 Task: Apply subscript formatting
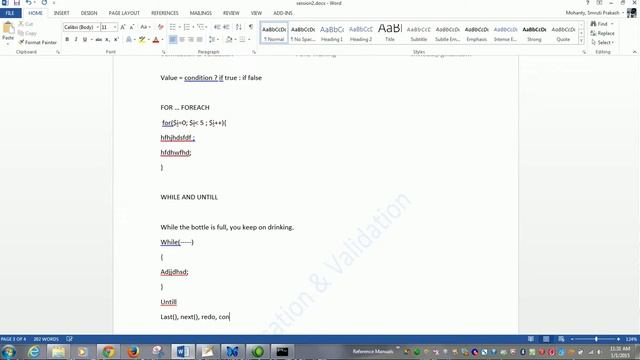point(107,40)
